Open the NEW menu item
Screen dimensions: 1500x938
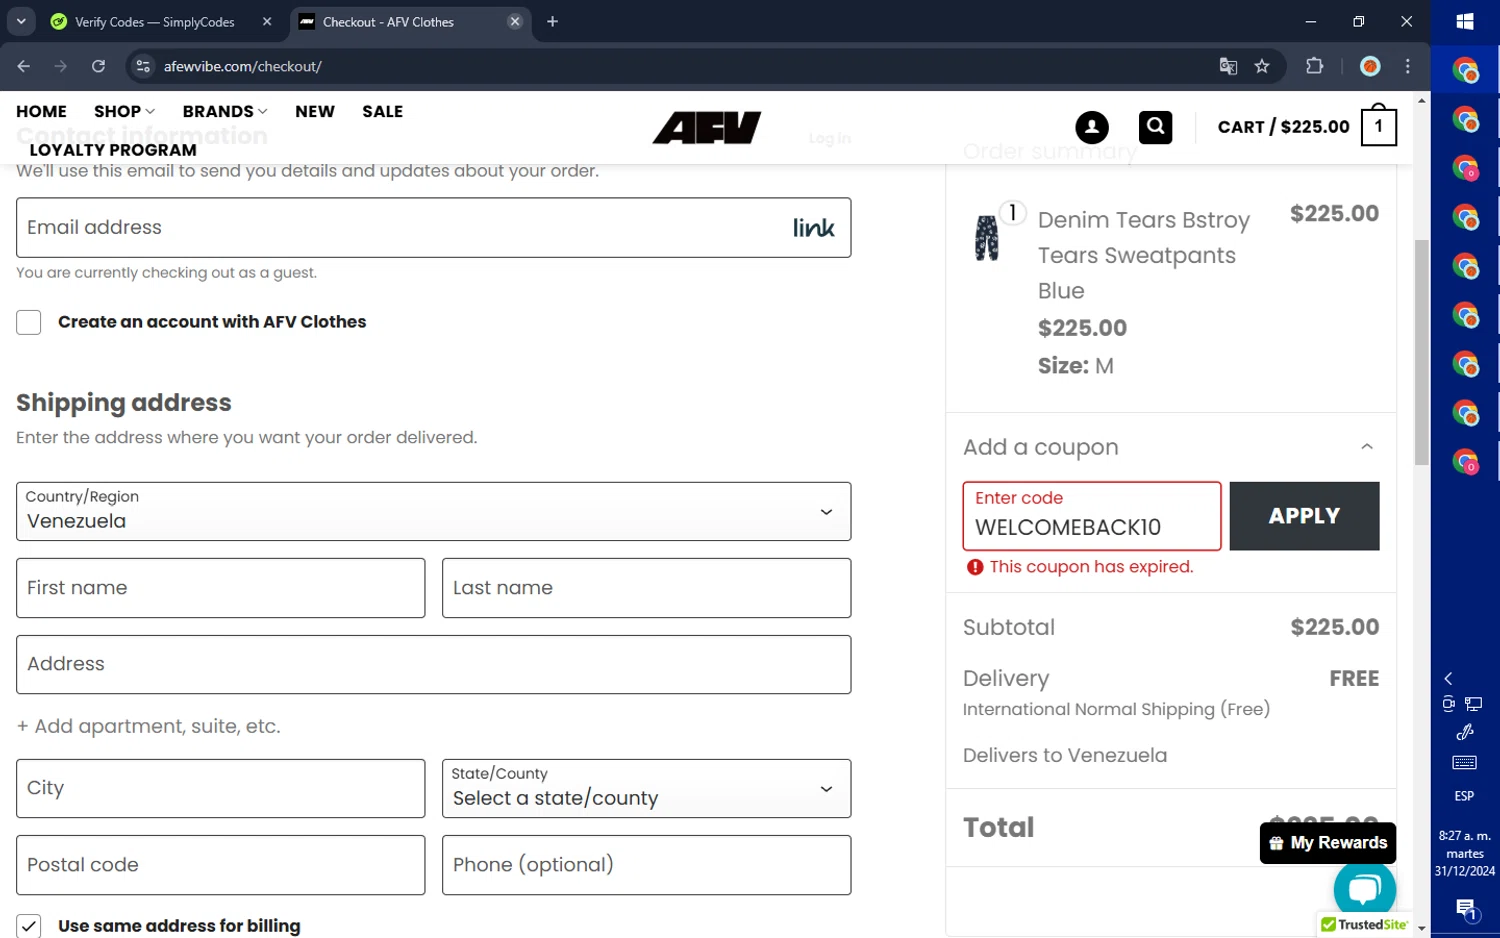[x=315, y=111]
